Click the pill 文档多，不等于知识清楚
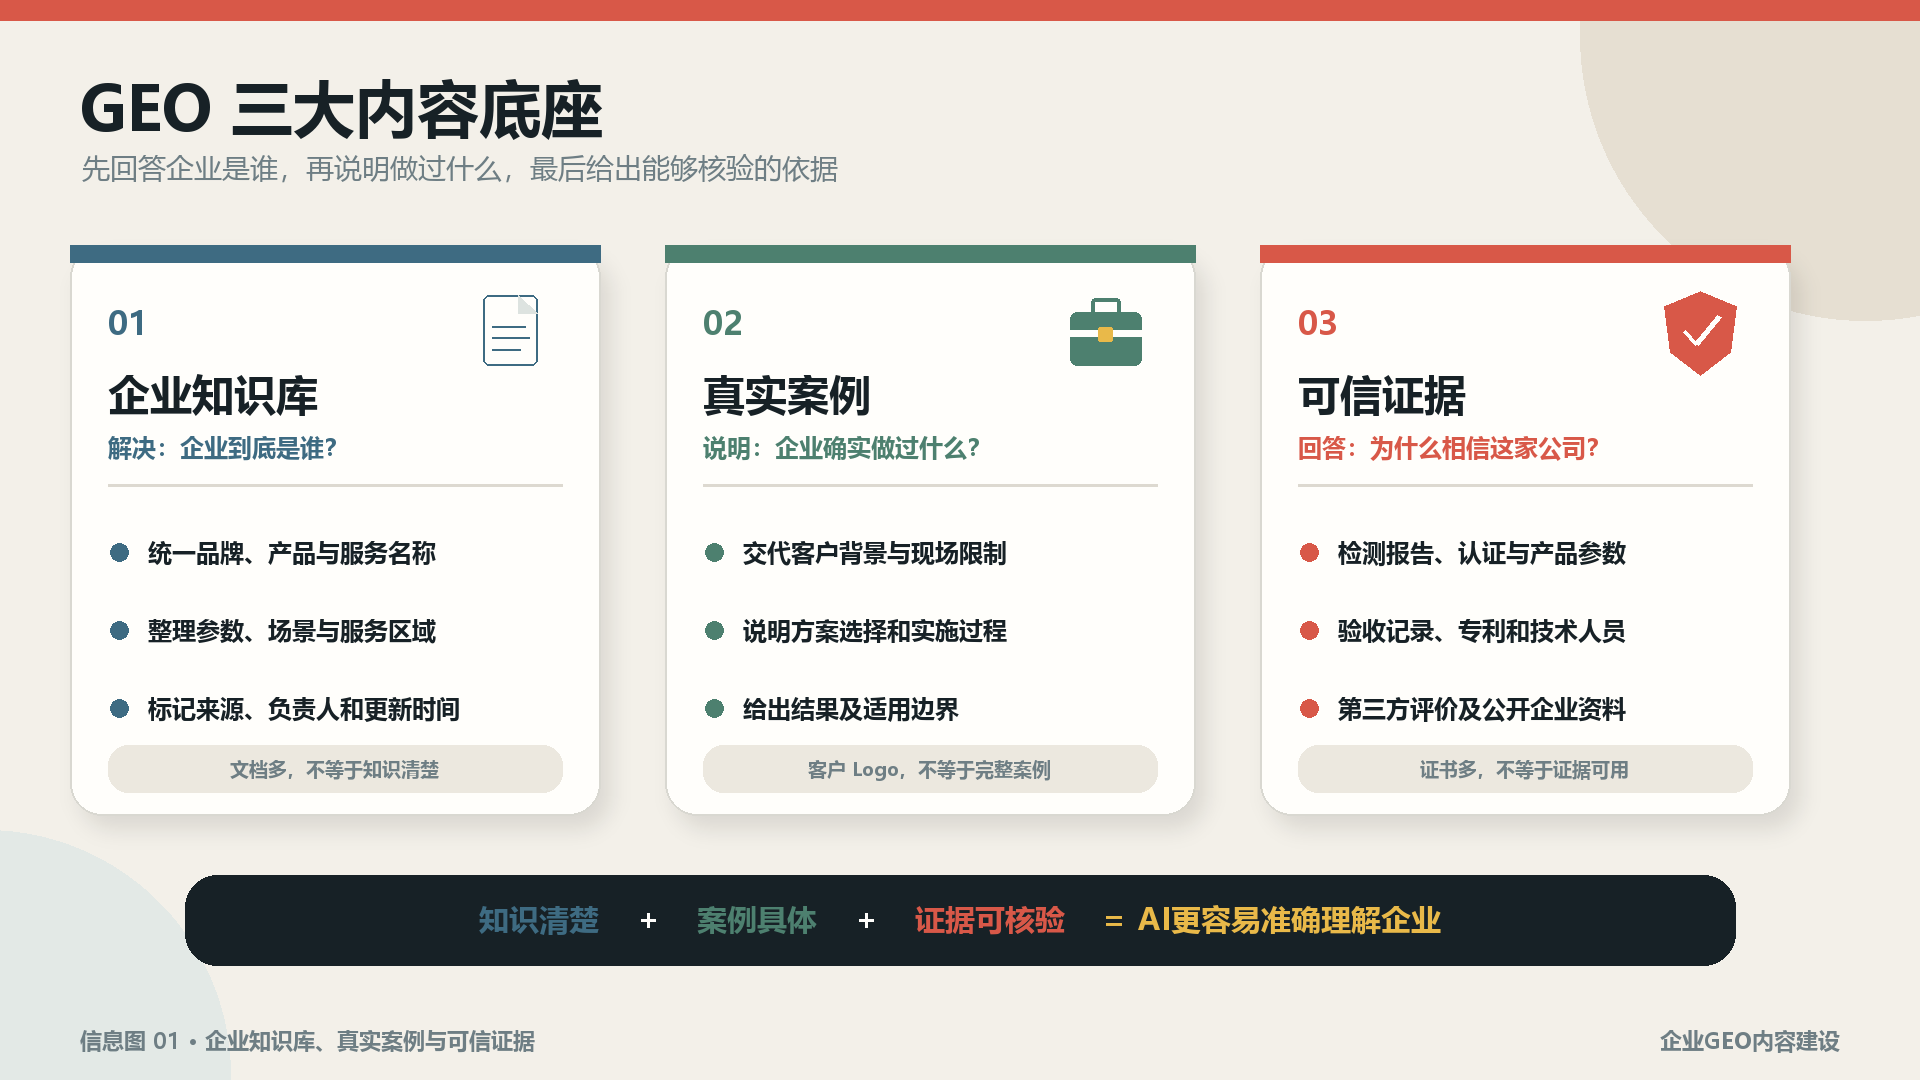 pyautogui.click(x=335, y=769)
